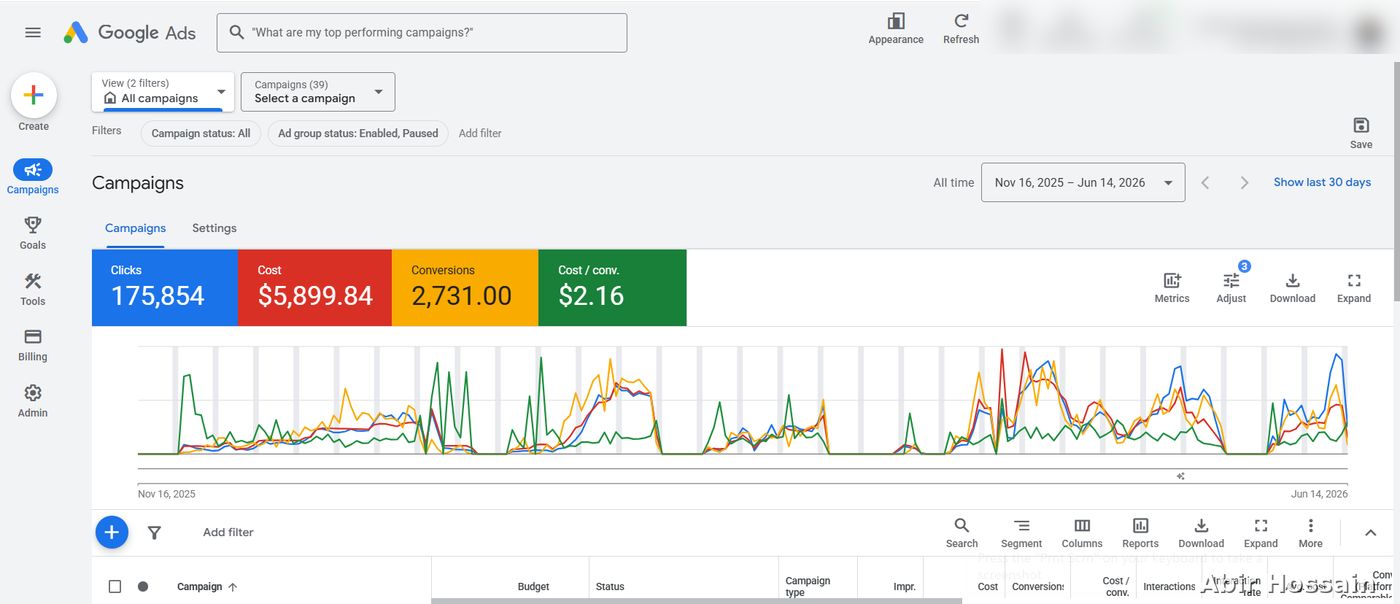Click the chart time range slider bar

742,476
